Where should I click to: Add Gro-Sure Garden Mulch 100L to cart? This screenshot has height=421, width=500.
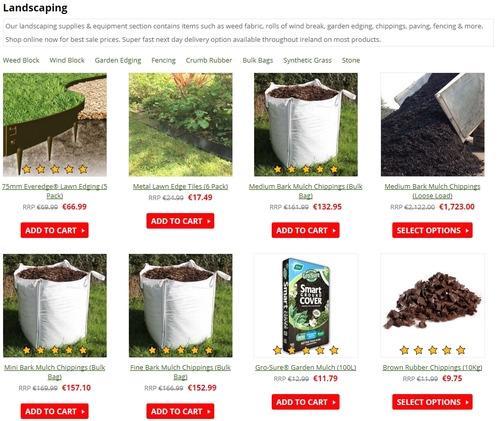[306, 402]
